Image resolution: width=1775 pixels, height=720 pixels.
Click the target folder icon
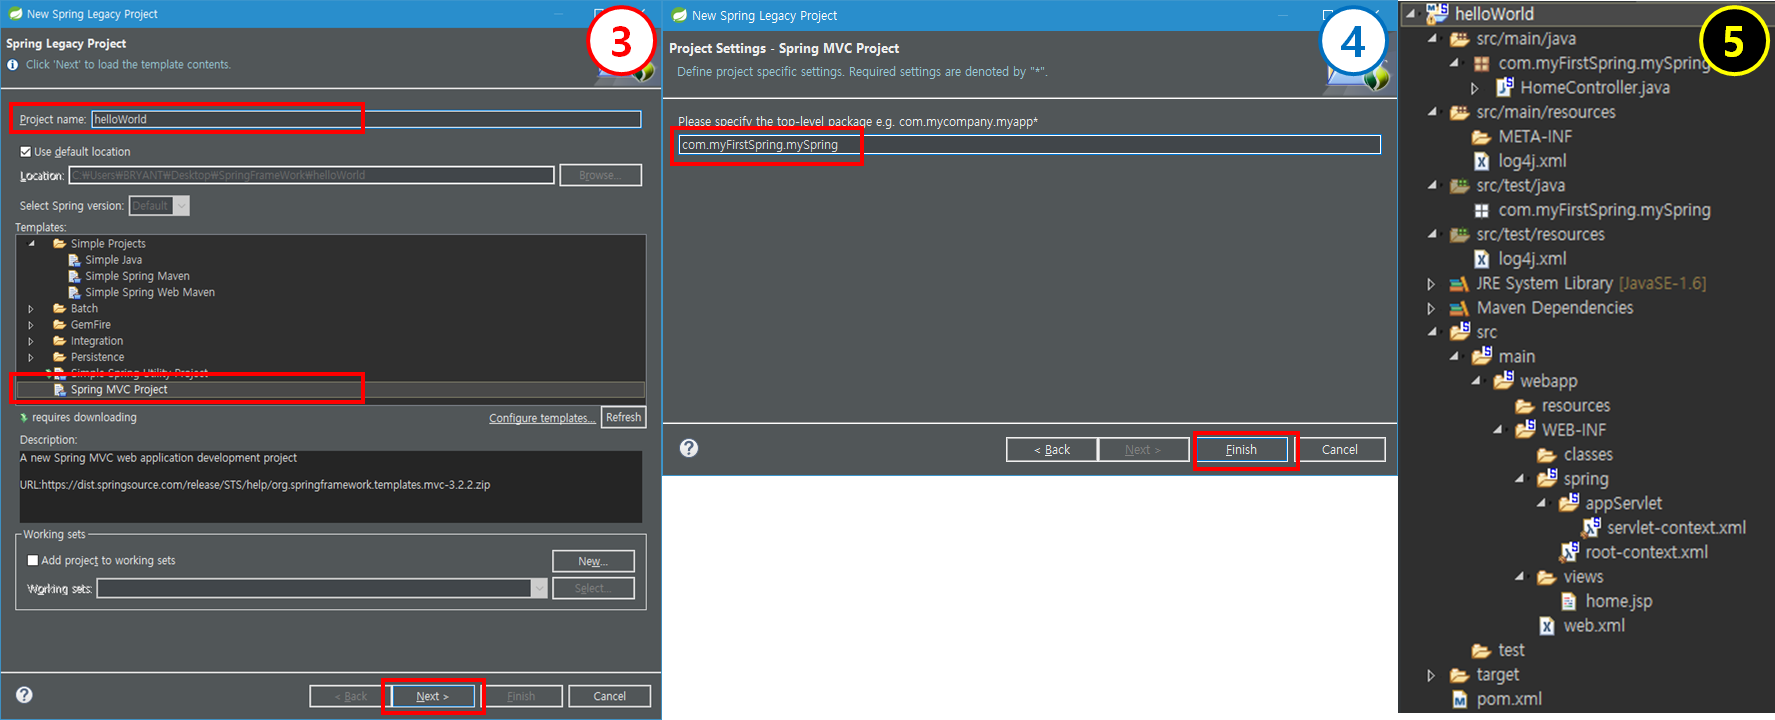click(x=1460, y=675)
